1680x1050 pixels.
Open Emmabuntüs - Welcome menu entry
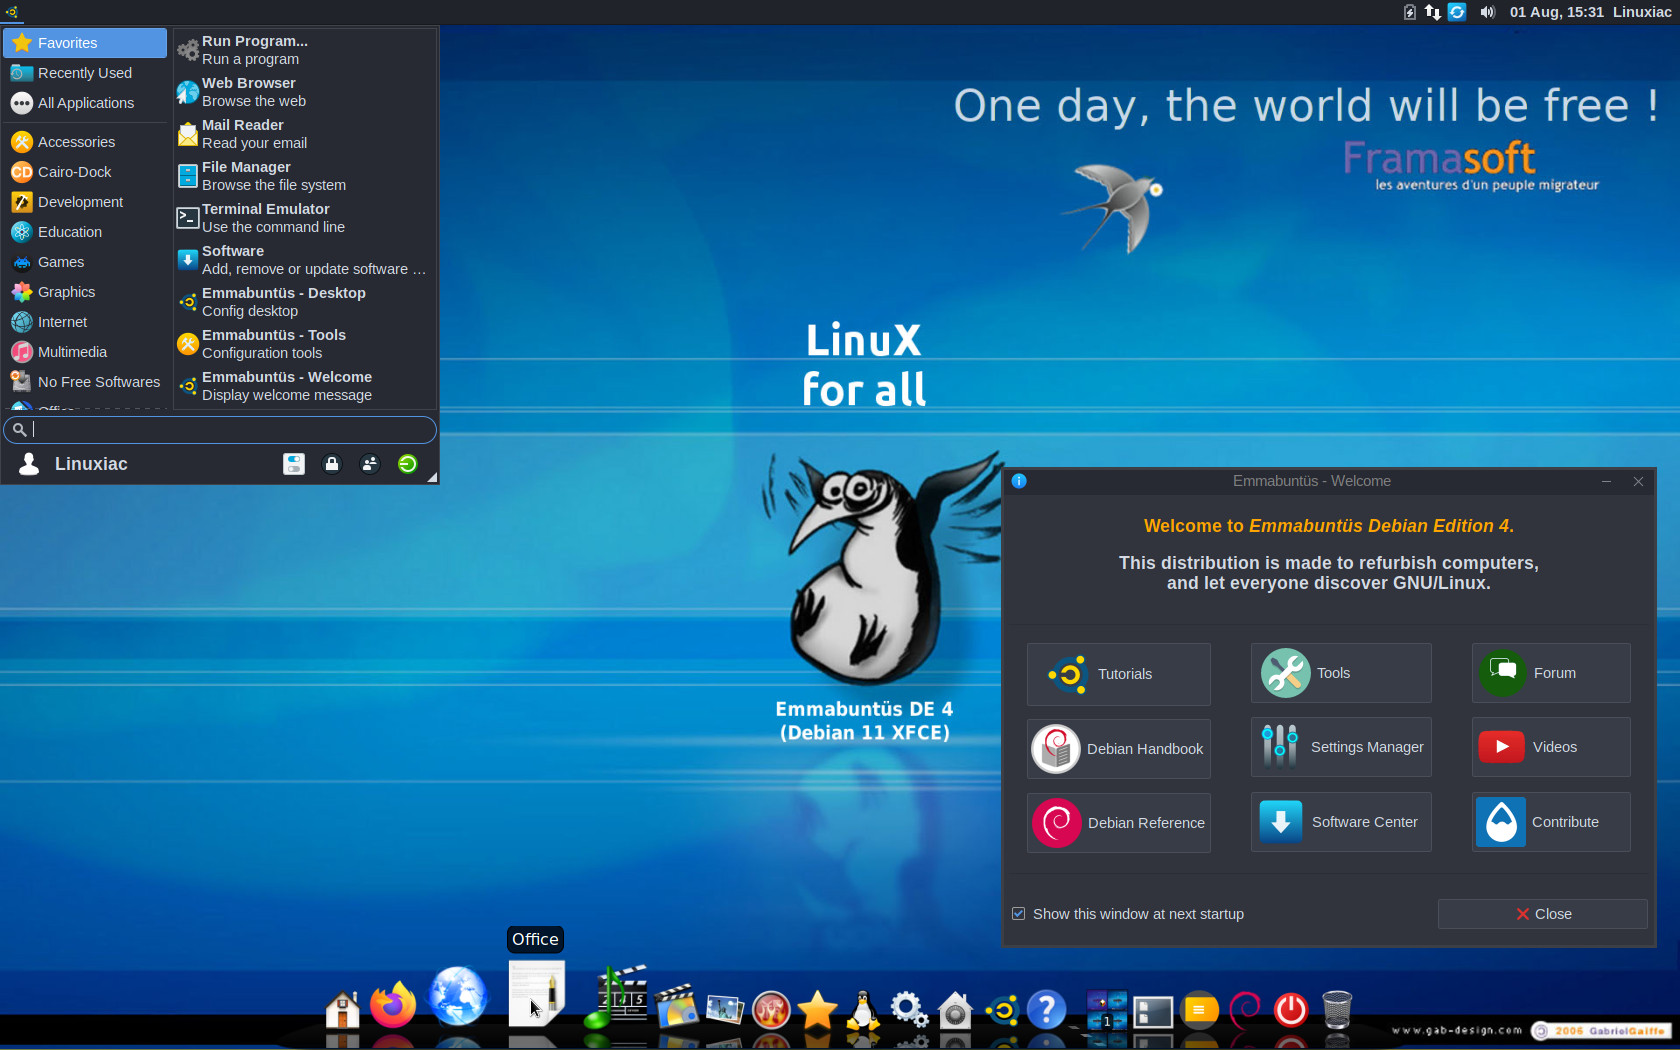tap(305, 386)
